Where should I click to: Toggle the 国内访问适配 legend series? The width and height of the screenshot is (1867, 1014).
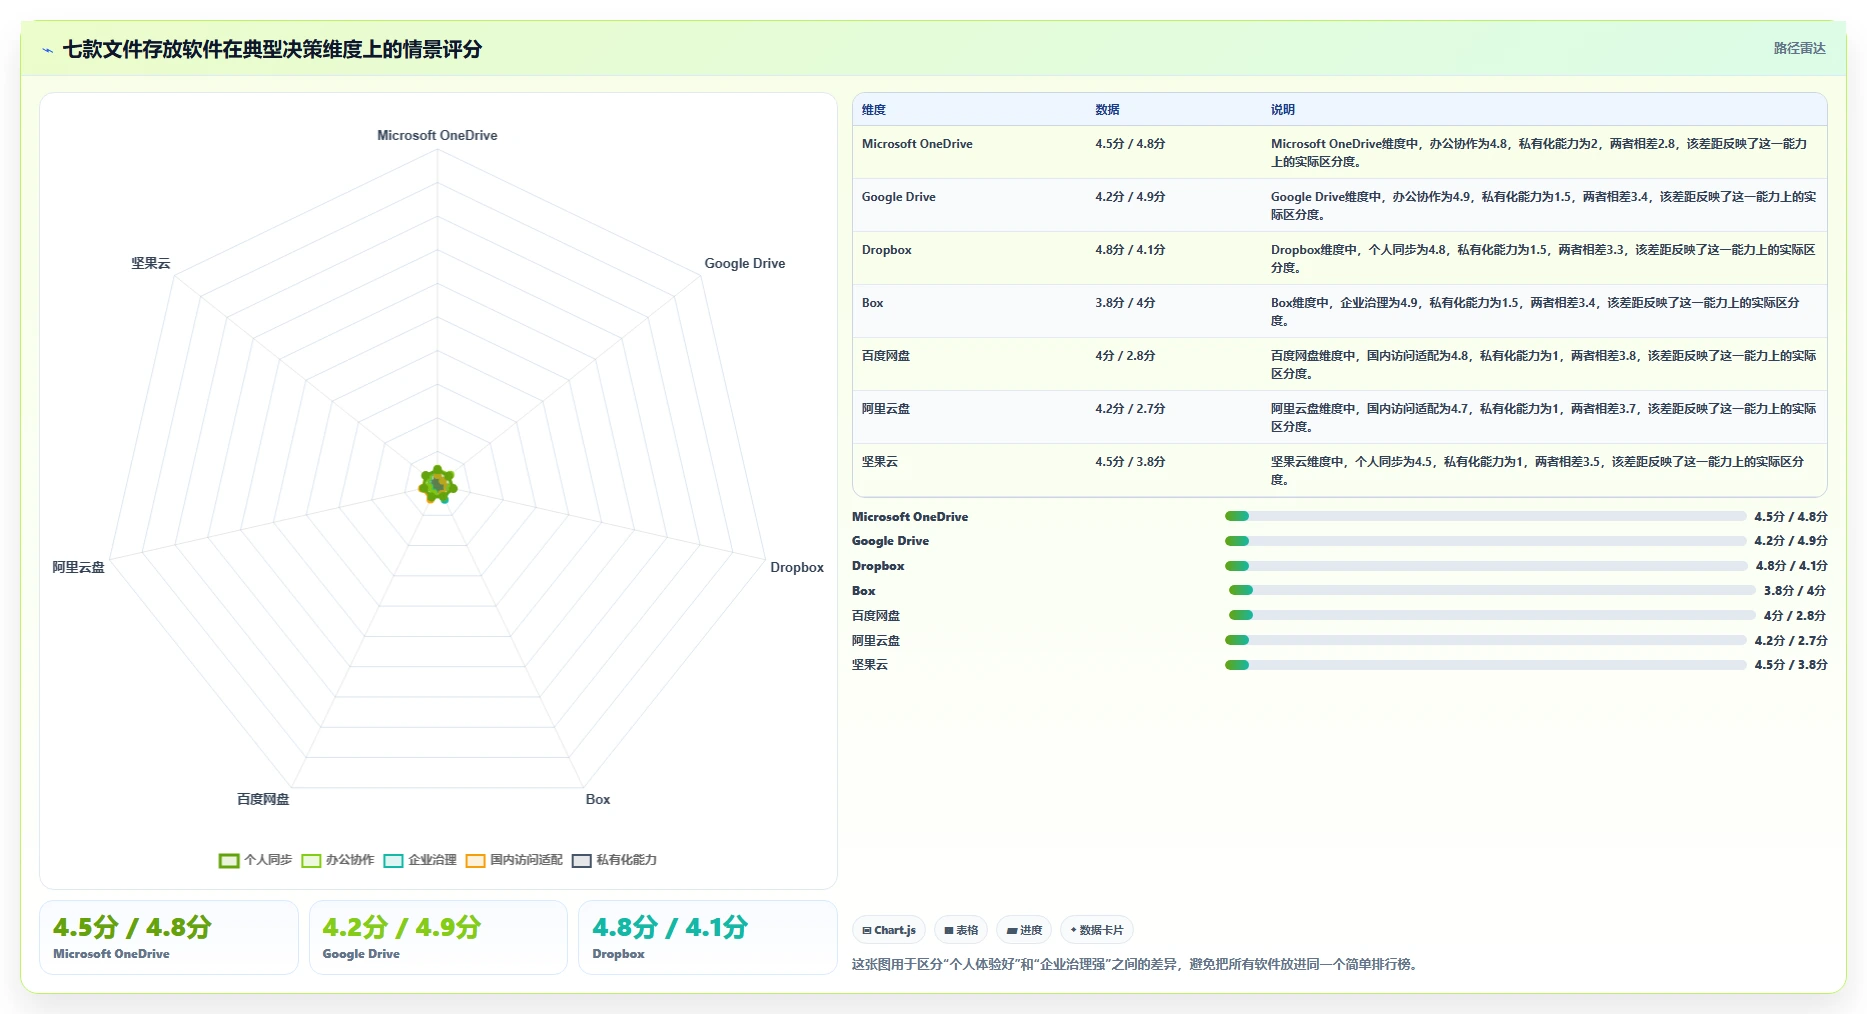(514, 860)
